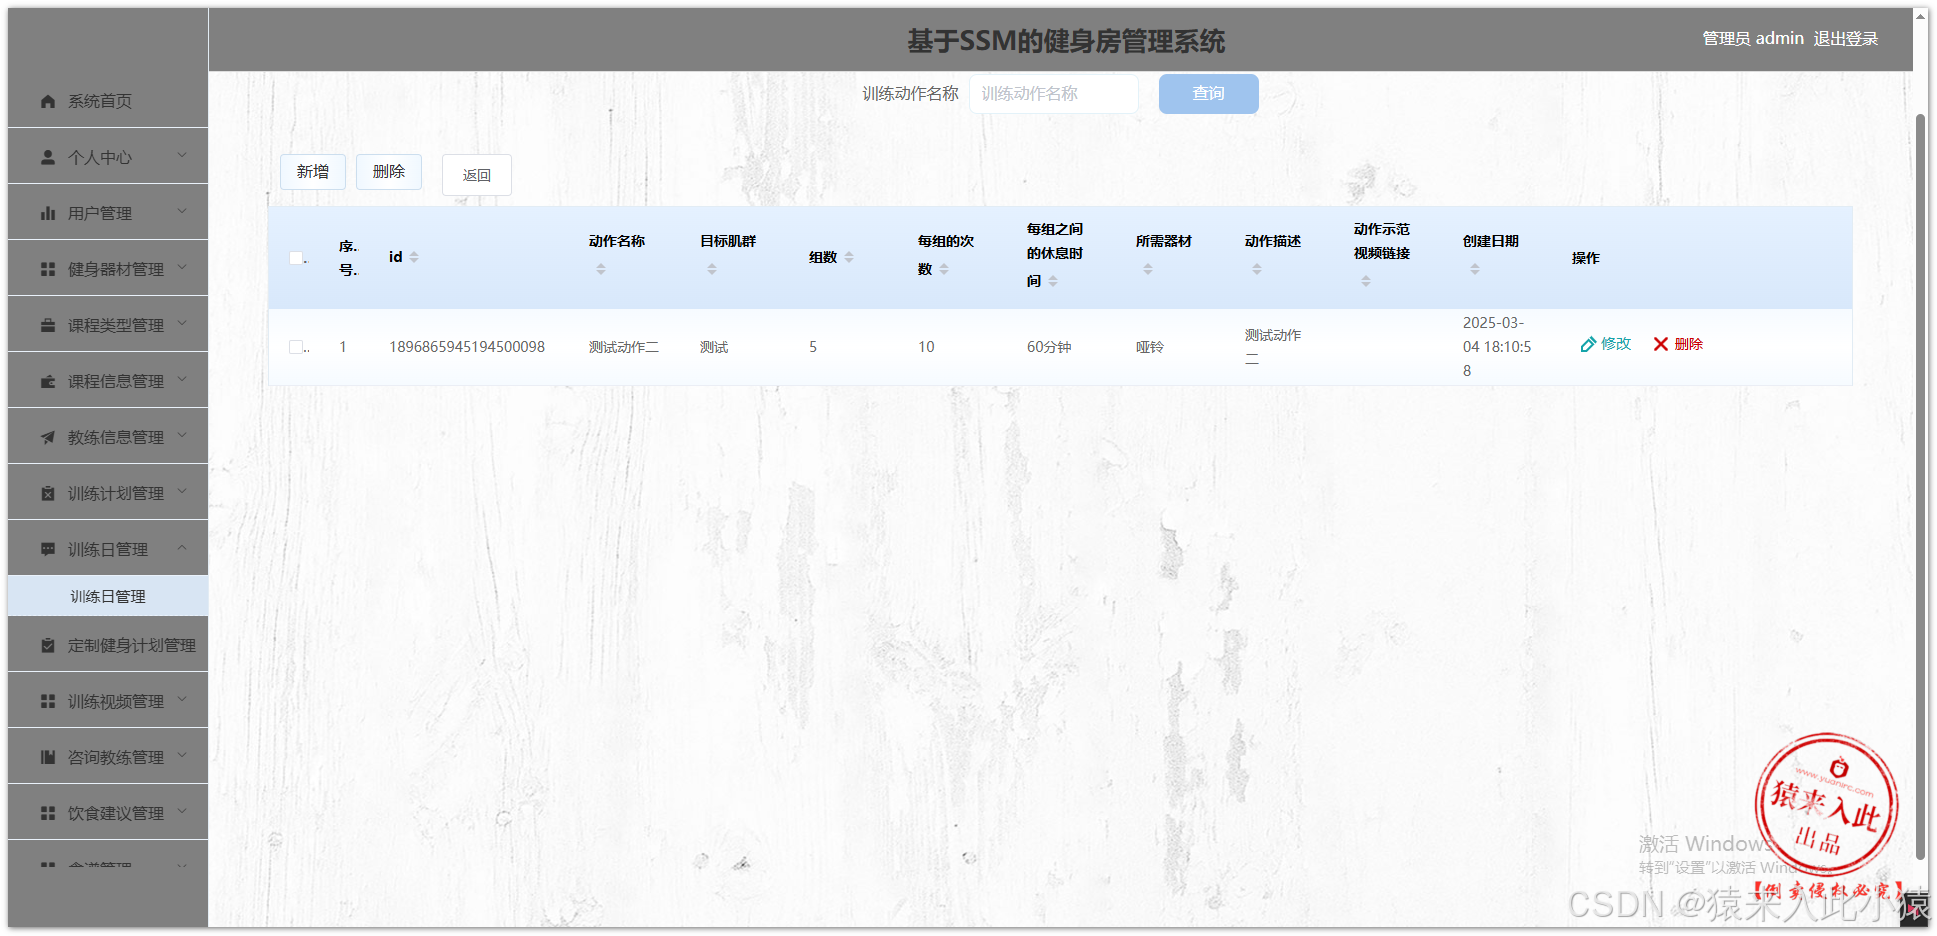Sort by id column arrows

[x=414, y=257]
